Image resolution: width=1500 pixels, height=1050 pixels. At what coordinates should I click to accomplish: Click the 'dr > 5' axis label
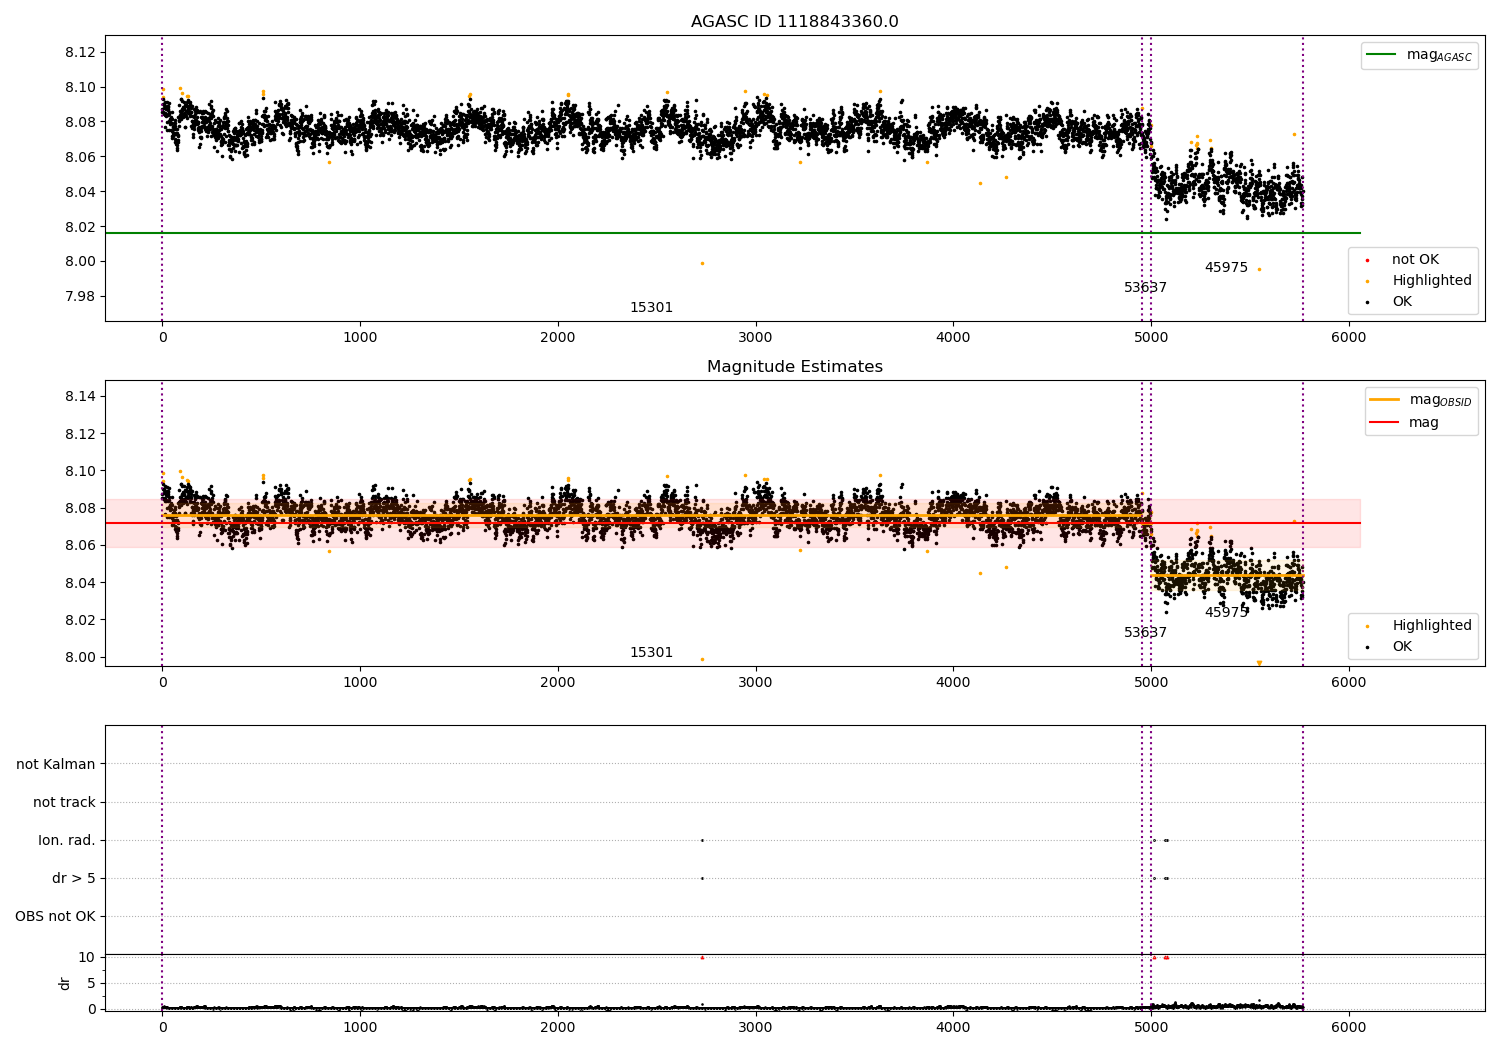(x=74, y=879)
